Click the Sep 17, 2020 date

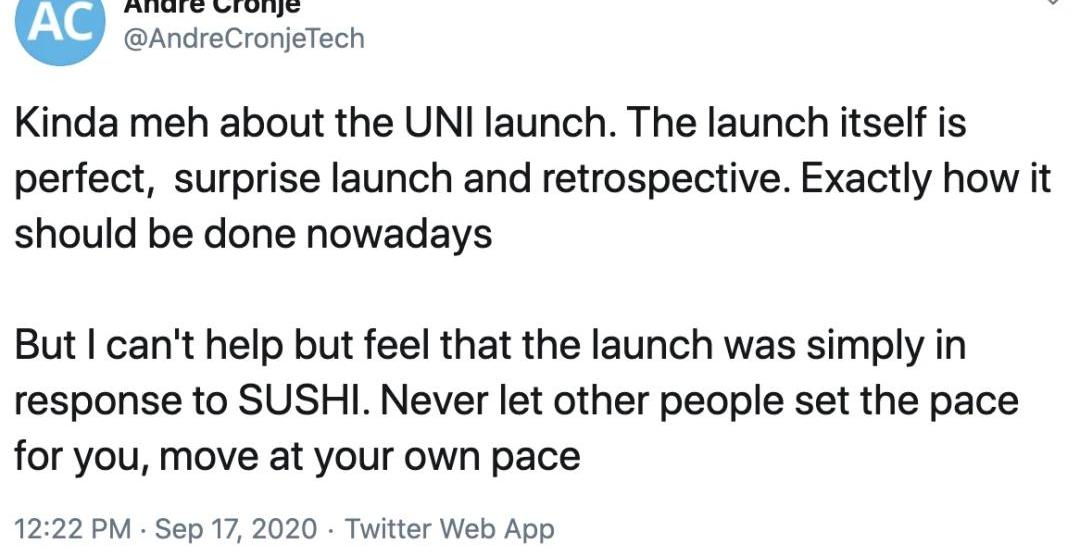coord(236,527)
